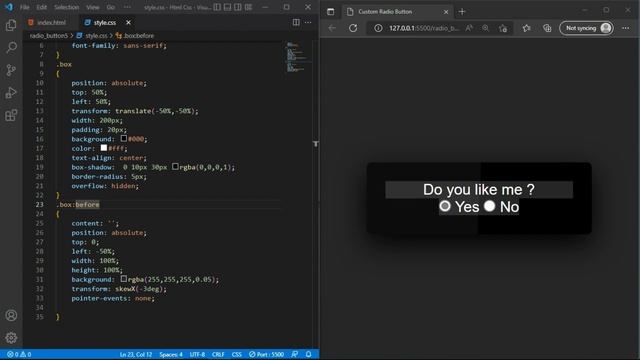Reload the page in Edge browser
The width and height of the screenshot is (640, 360).
click(x=353, y=28)
